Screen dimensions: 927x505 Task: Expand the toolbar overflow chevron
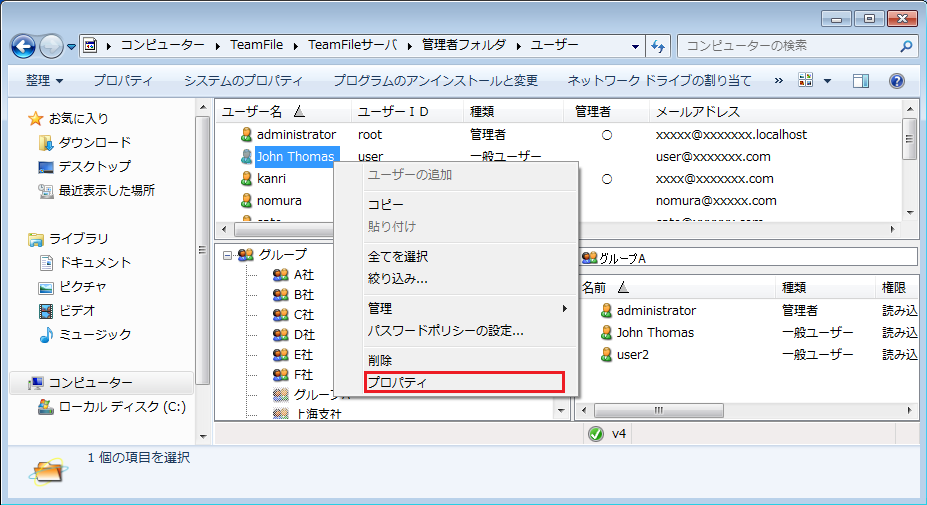[779, 80]
